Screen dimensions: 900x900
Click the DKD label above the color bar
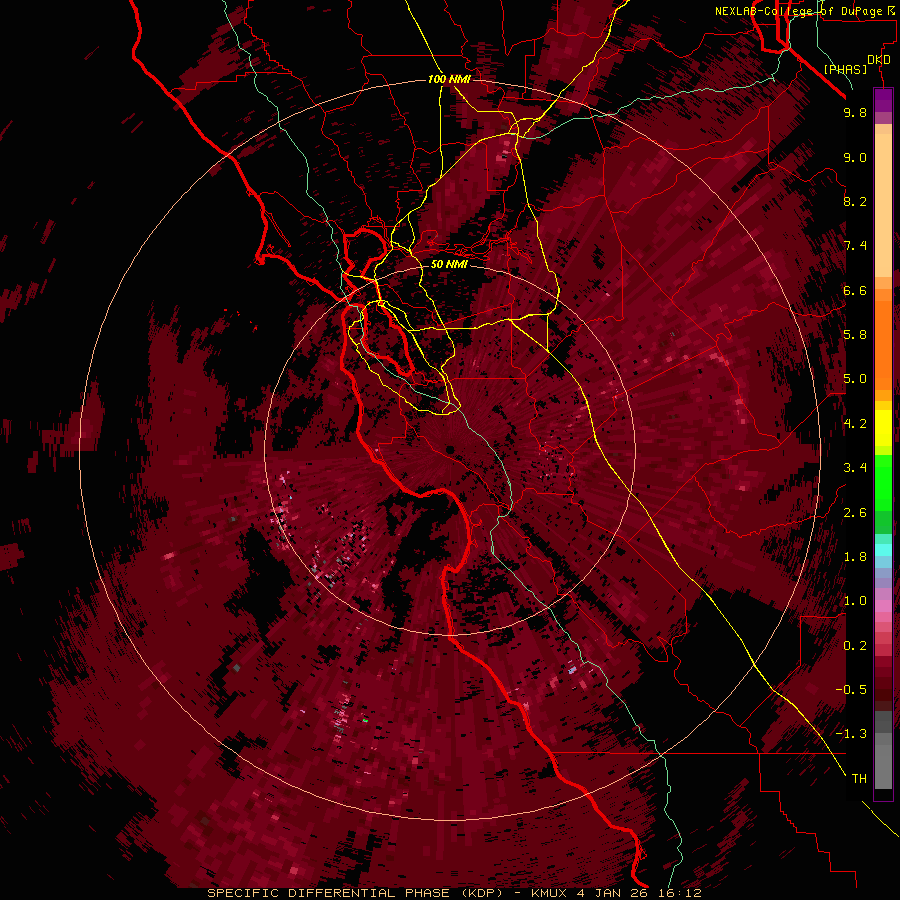pyautogui.click(x=879, y=60)
